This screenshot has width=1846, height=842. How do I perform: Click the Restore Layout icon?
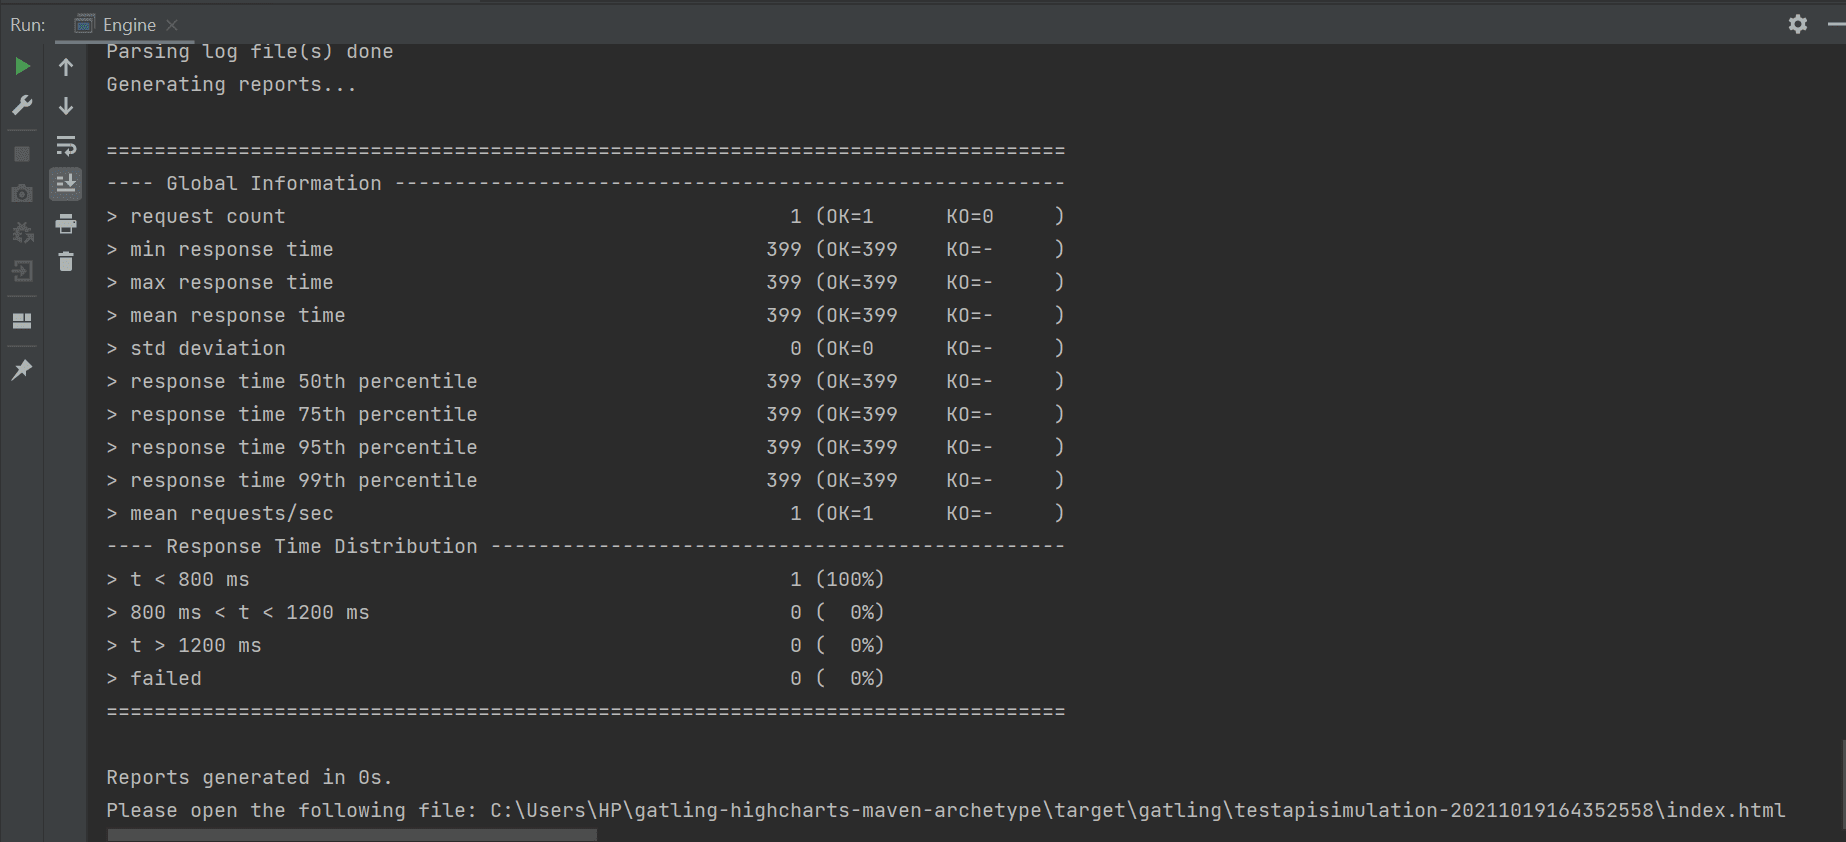coord(22,321)
